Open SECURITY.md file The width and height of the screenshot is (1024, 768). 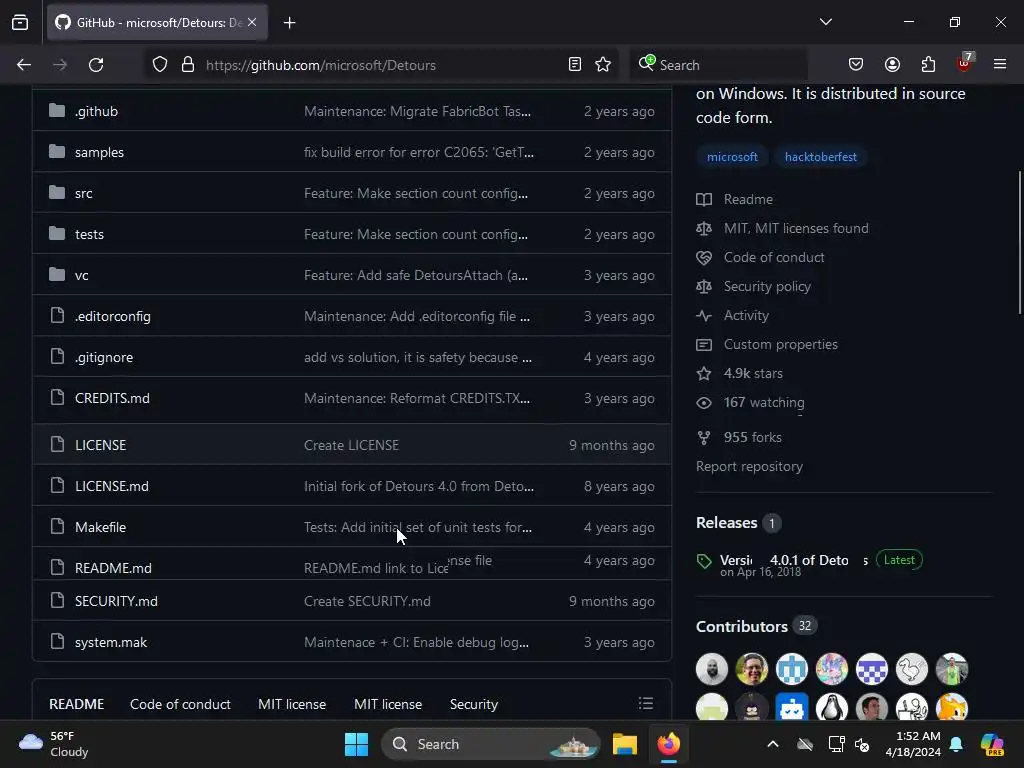(x=116, y=601)
